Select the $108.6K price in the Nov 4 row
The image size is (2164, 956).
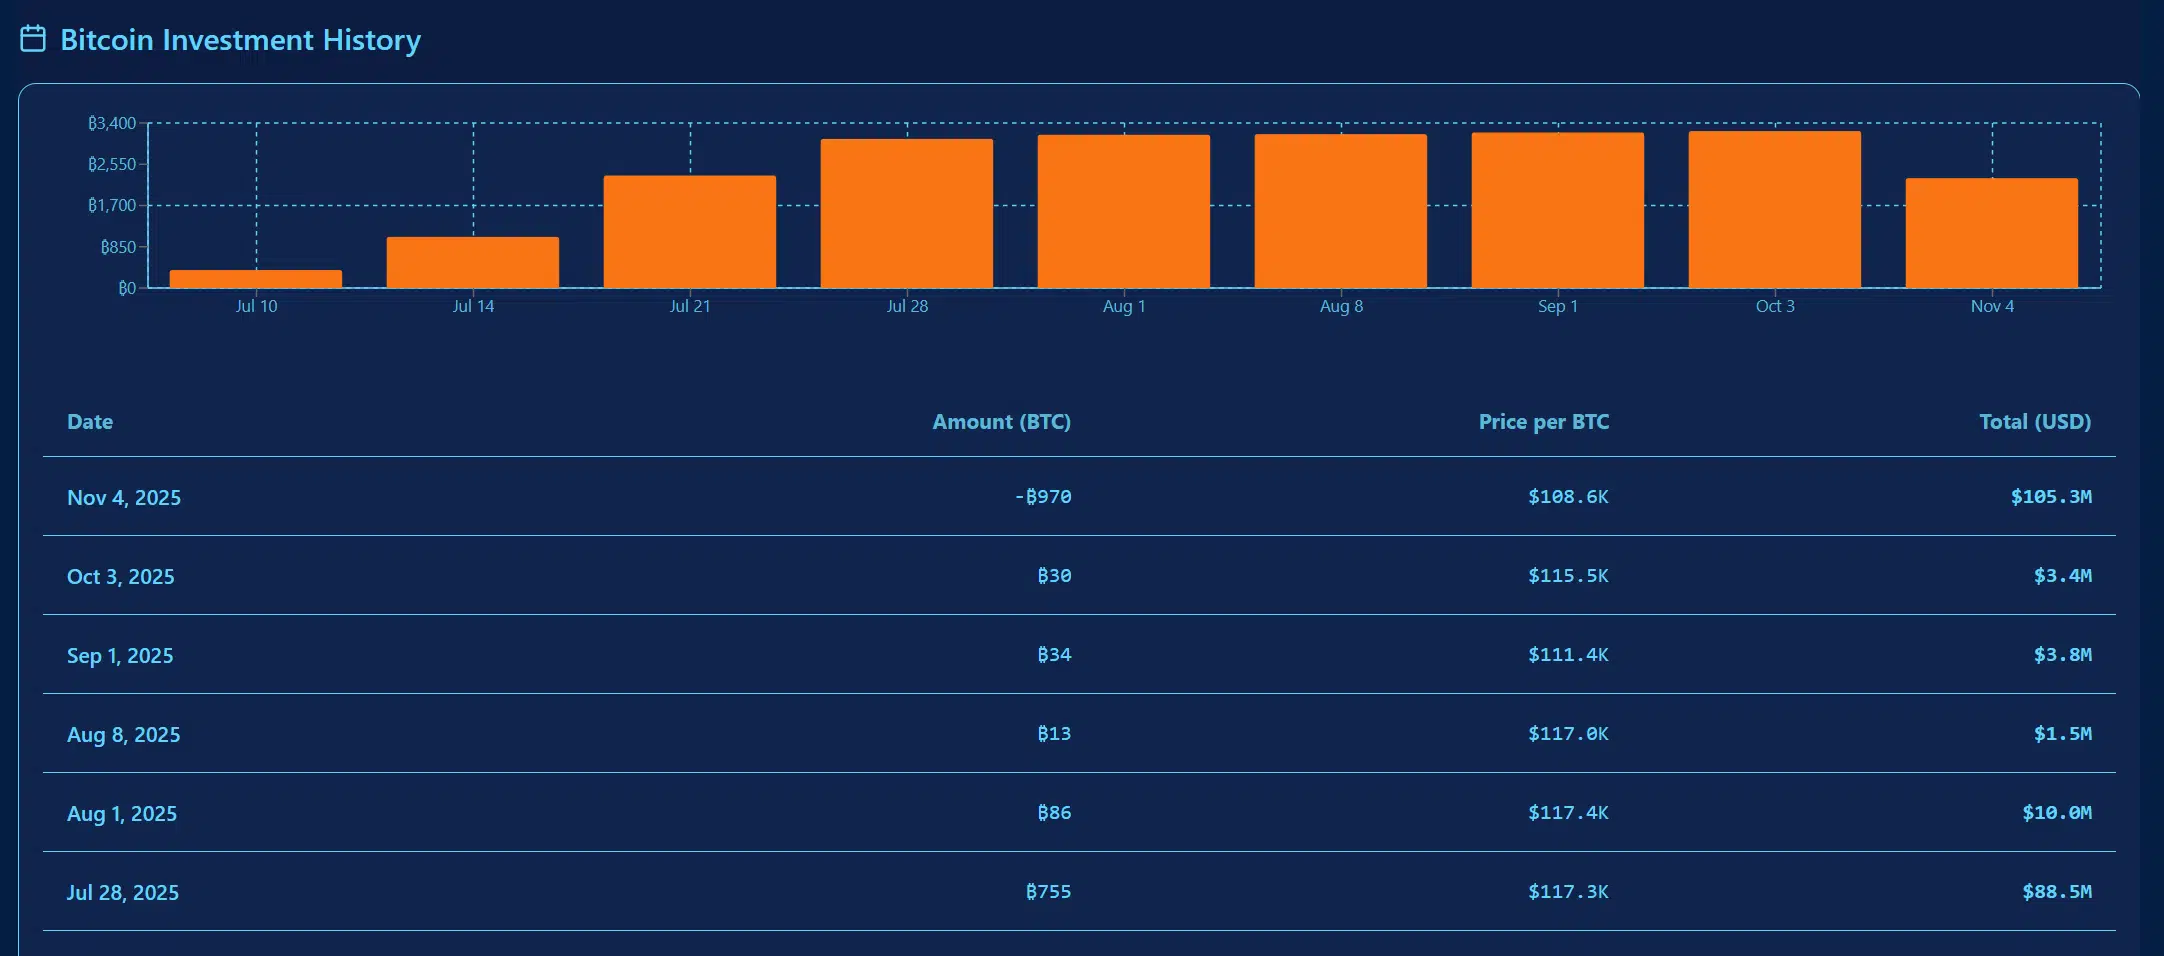[1567, 496]
